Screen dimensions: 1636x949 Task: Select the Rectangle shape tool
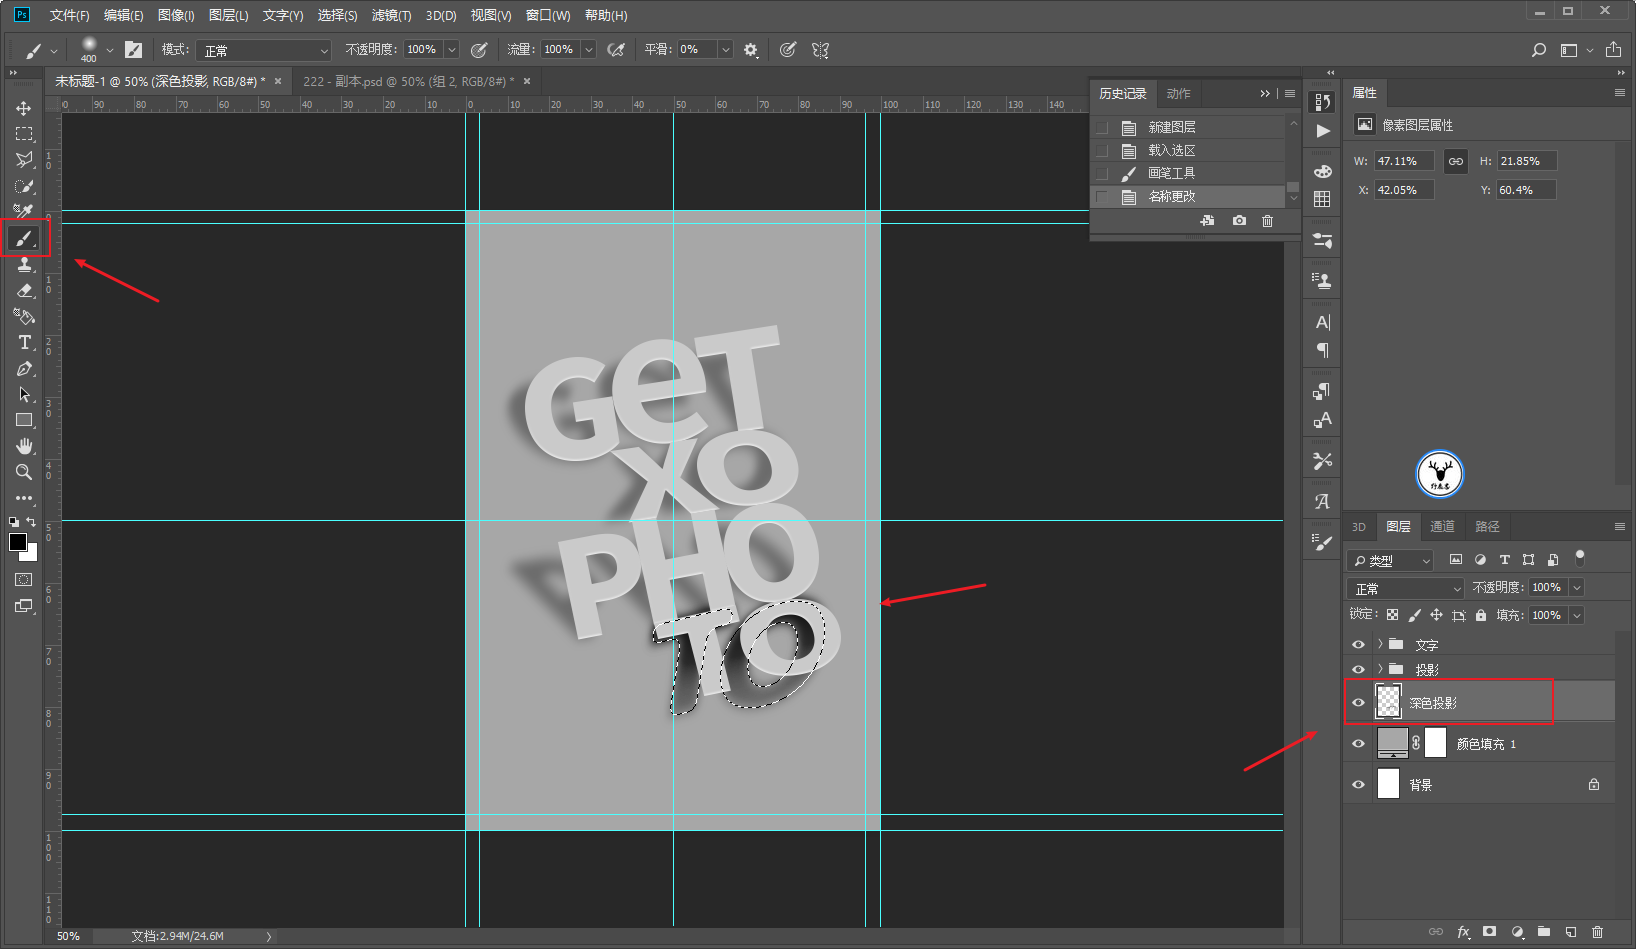click(24, 420)
